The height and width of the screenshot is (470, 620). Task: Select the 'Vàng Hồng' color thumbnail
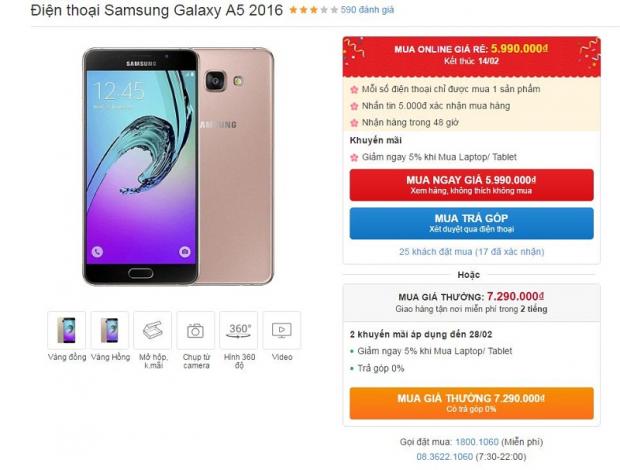[110, 330]
